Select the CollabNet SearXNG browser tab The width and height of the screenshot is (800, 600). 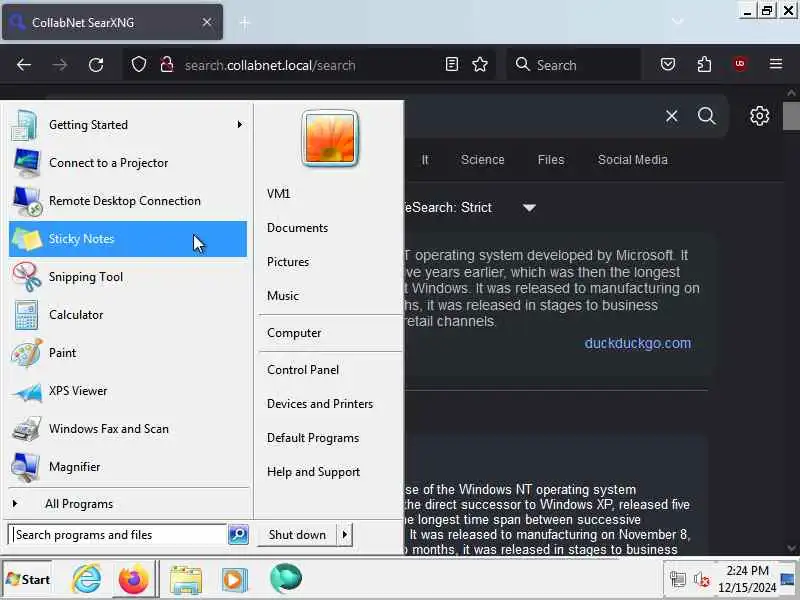click(x=112, y=22)
